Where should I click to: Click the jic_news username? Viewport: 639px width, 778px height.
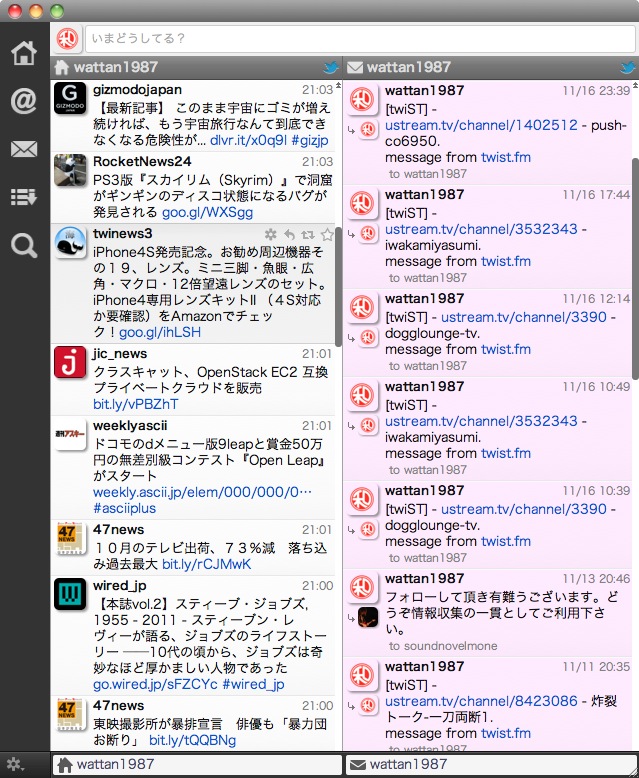click(x=120, y=354)
